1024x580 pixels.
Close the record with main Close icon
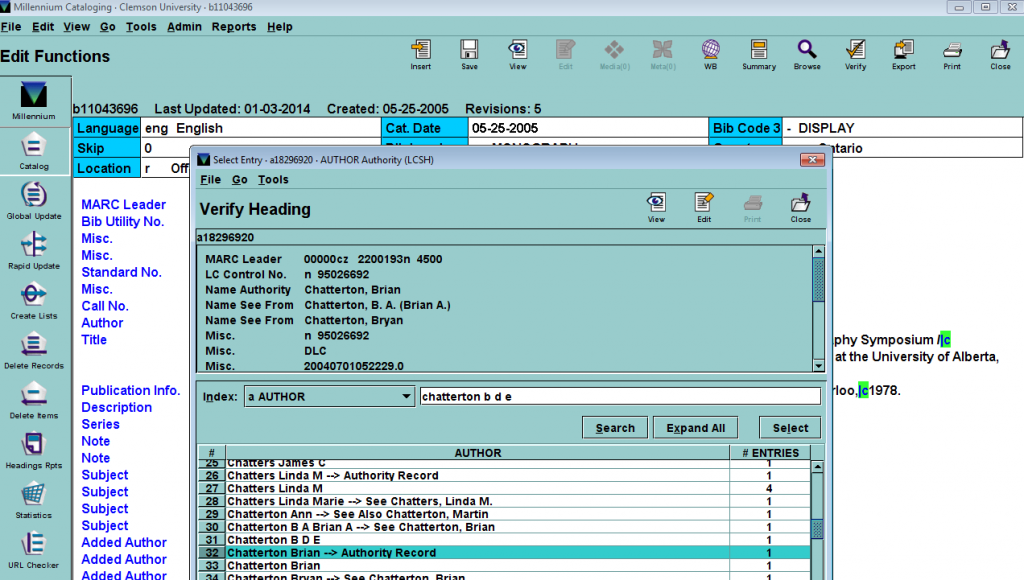1000,55
